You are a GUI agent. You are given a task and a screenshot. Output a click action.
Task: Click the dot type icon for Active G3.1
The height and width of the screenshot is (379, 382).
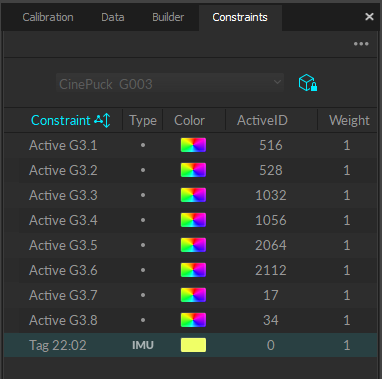pyautogui.click(x=143, y=145)
